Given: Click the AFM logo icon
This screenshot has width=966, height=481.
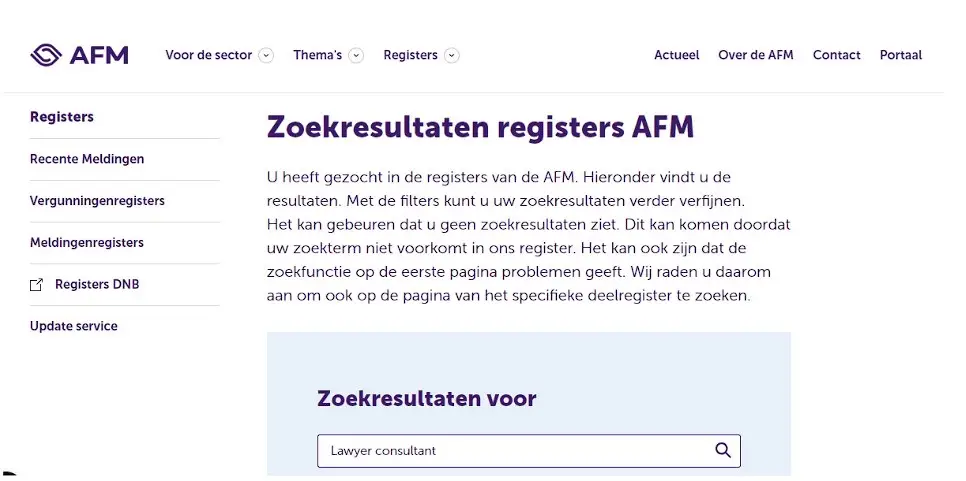Looking at the screenshot, I should (x=46, y=55).
